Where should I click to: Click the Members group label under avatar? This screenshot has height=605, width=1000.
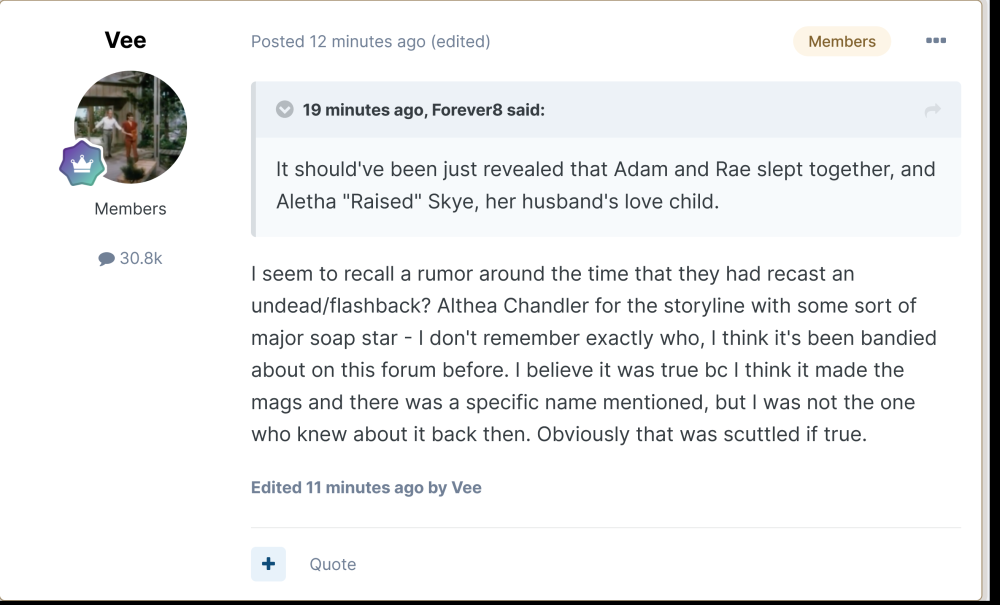[x=130, y=209]
